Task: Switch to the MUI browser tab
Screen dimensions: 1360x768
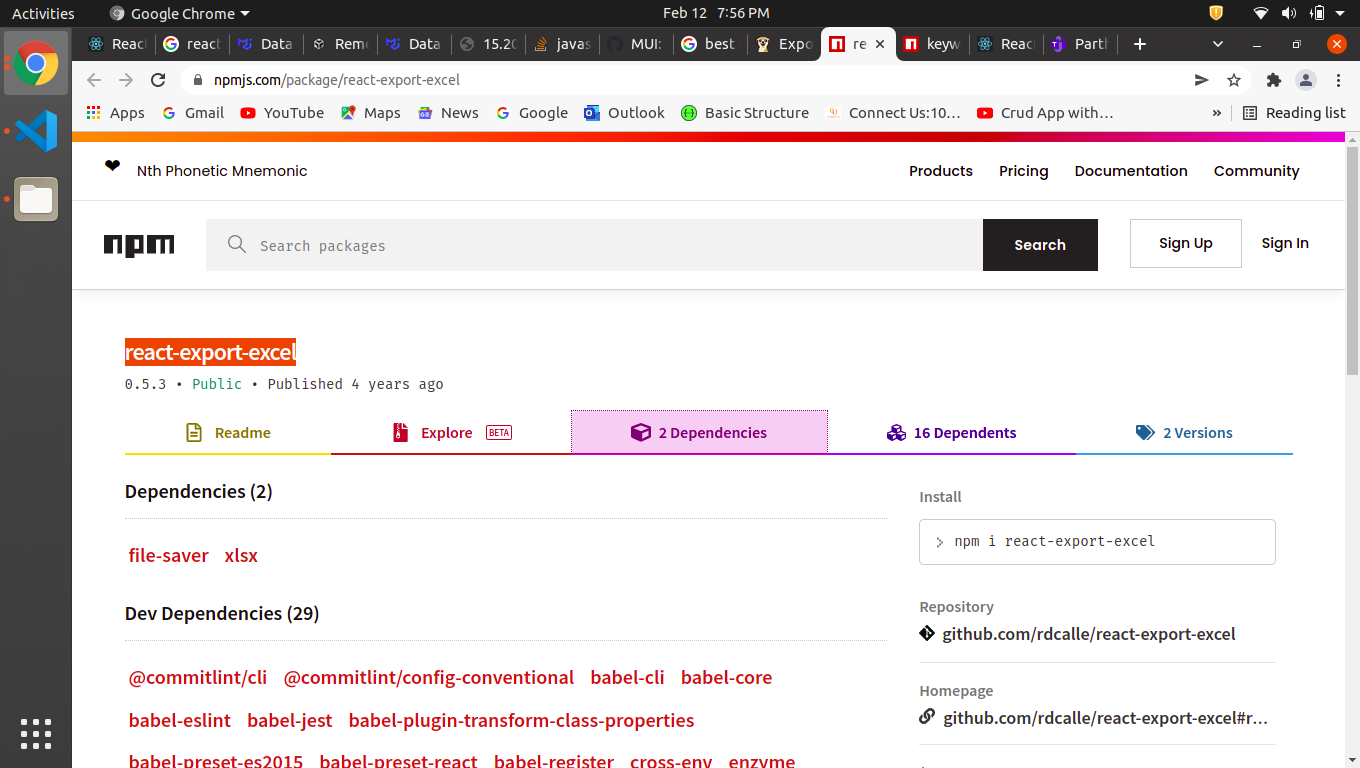Action: coord(635,44)
